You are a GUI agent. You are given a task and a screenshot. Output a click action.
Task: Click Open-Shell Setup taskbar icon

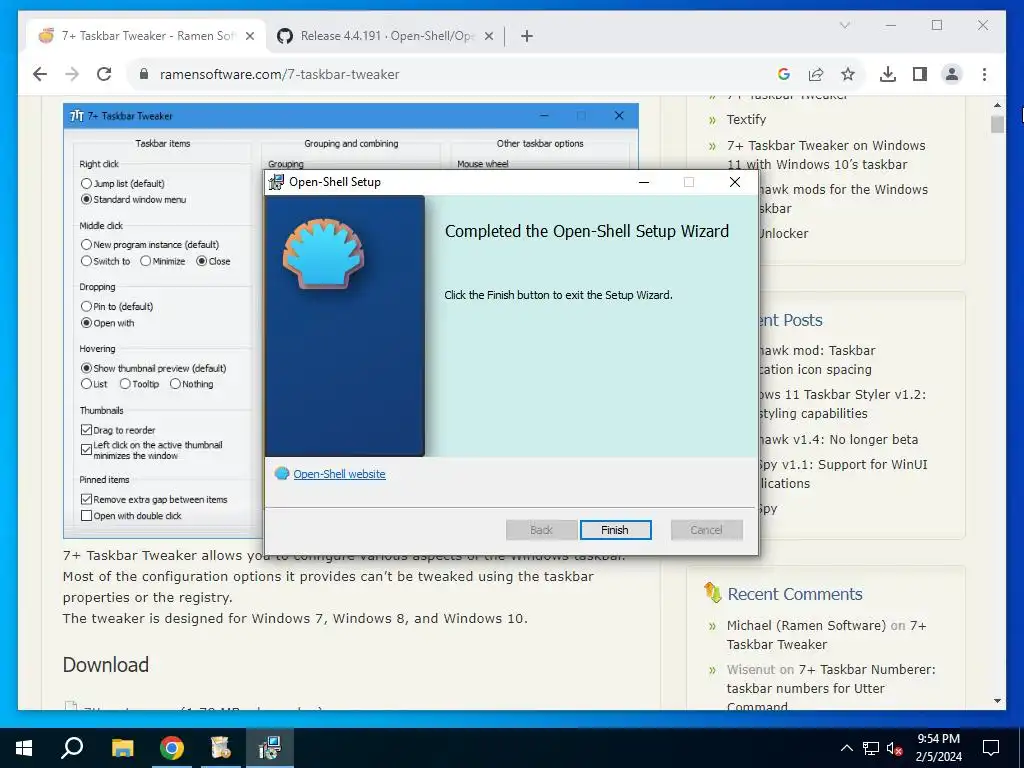(270, 748)
